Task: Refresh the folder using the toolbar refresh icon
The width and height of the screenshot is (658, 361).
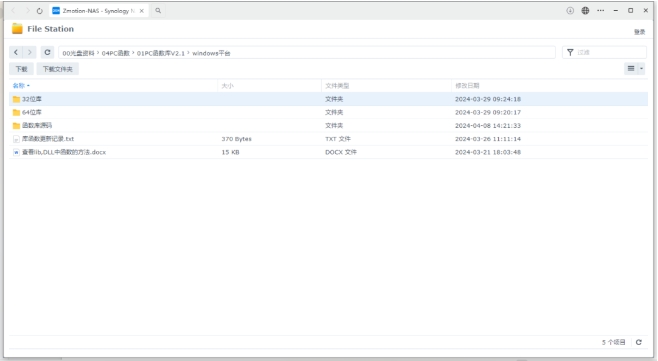Action: (x=47, y=52)
